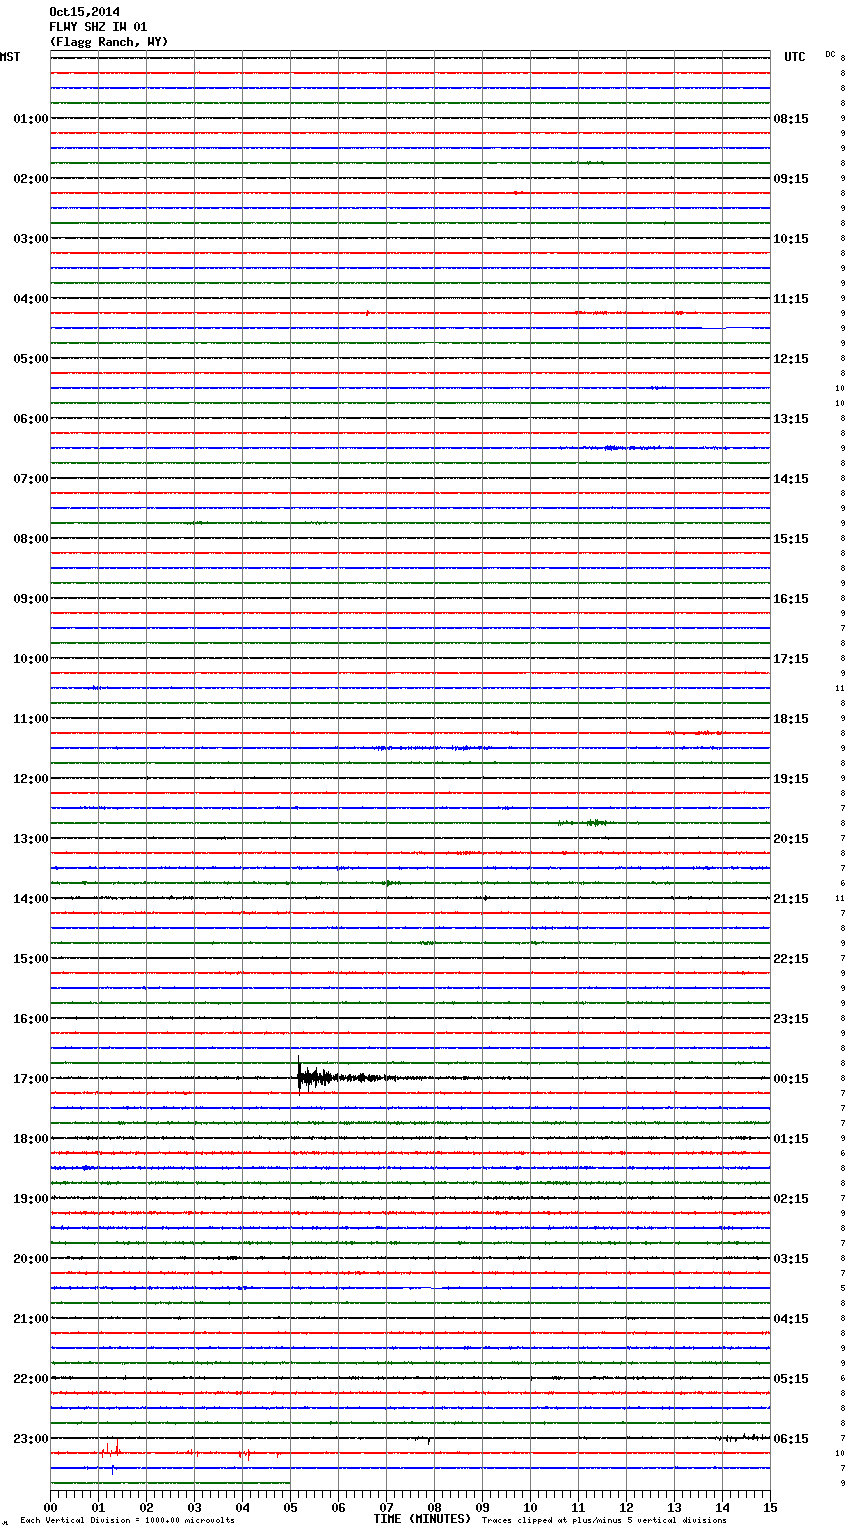
Task: Select the 13:00 MST row label
Action: pos(31,839)
